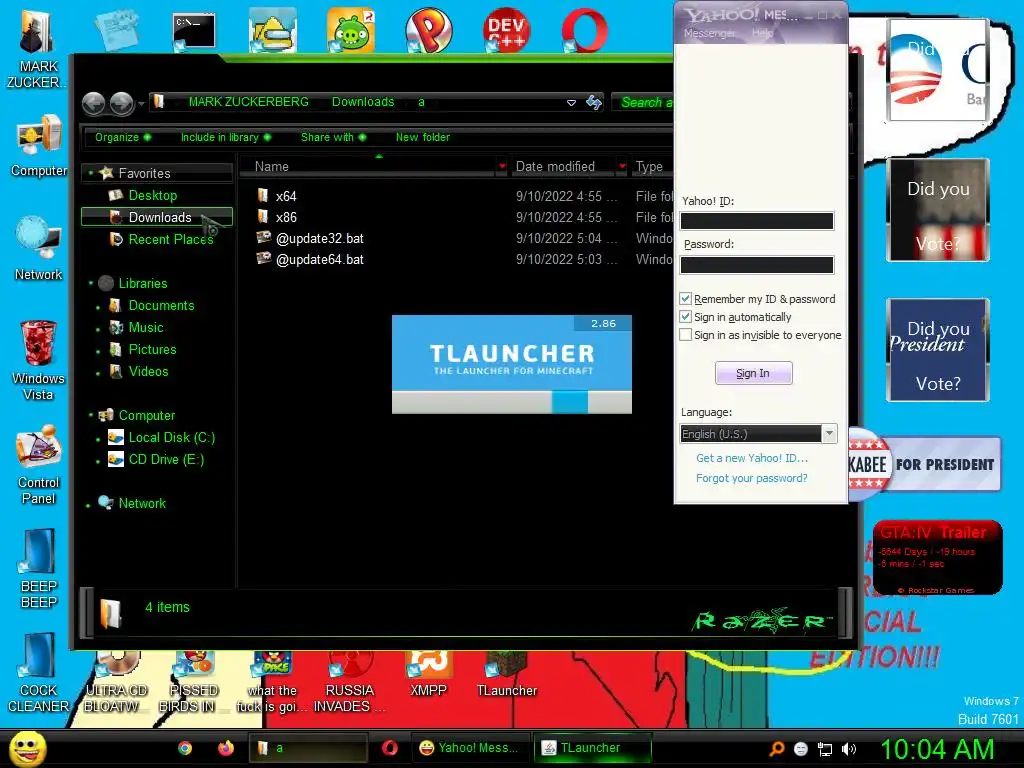Viewport: 1024px width, 768px height.
Task: Click the 10:04 AM taskbar clock
Action: pos(937,749)
